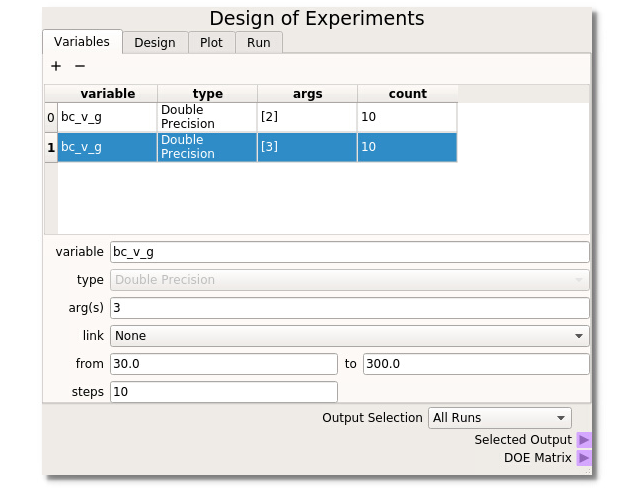Switch to the Plot tab

(x=211, y=42)
